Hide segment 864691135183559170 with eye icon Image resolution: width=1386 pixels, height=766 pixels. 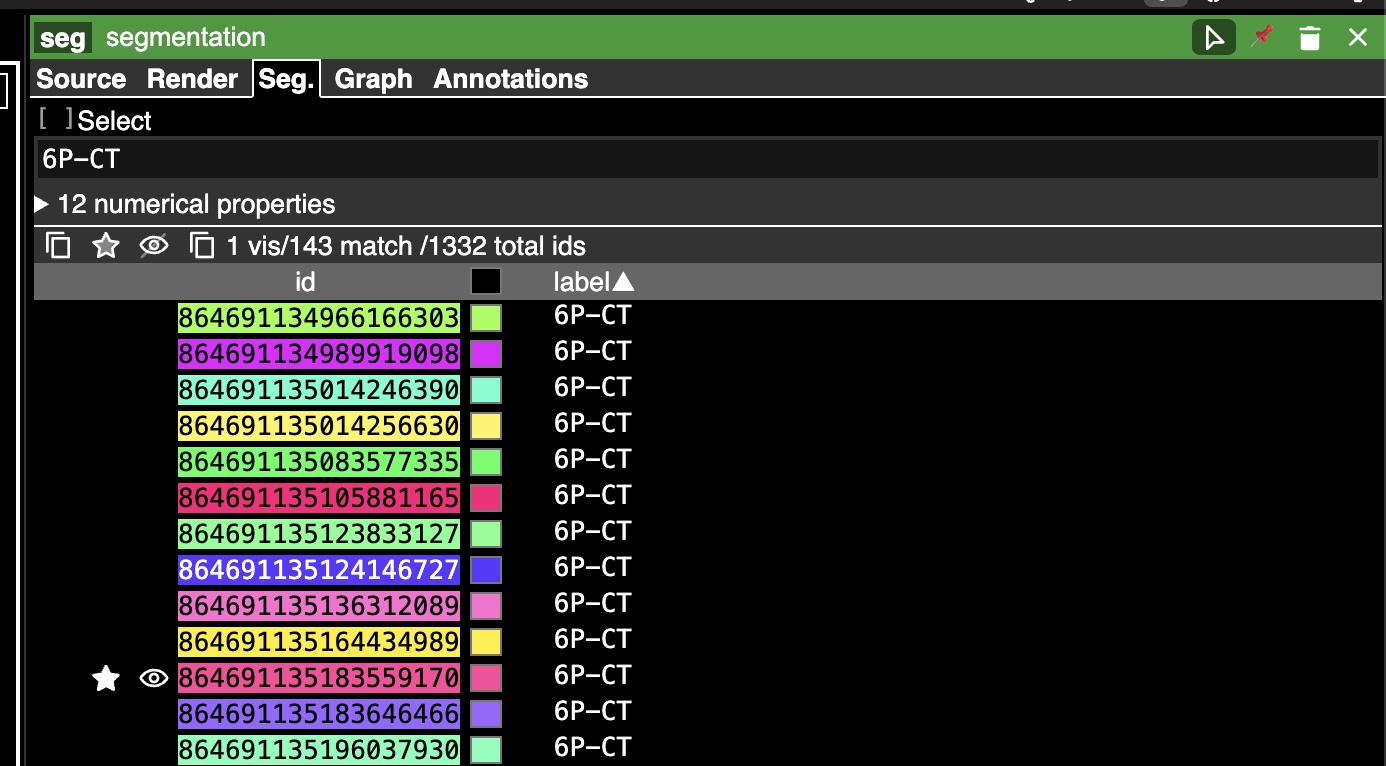click(153, 679)
